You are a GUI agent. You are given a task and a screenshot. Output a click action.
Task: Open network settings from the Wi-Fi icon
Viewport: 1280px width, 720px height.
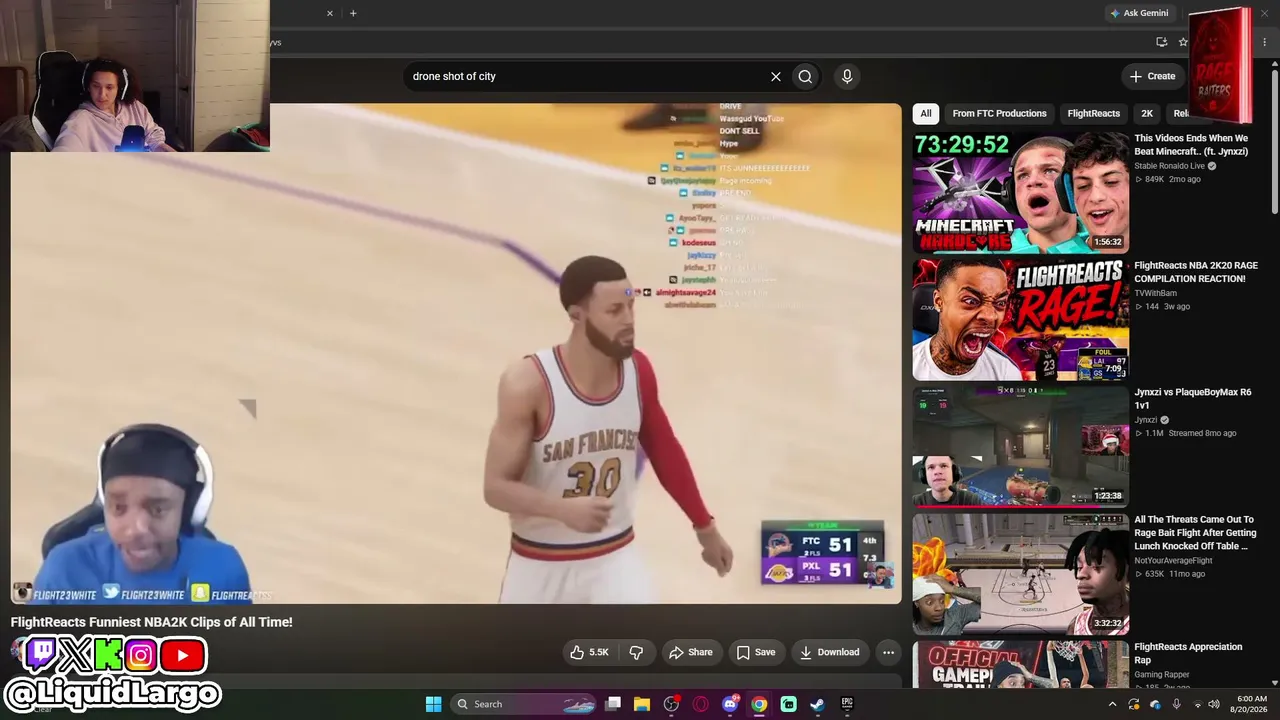coord(1196,704)
